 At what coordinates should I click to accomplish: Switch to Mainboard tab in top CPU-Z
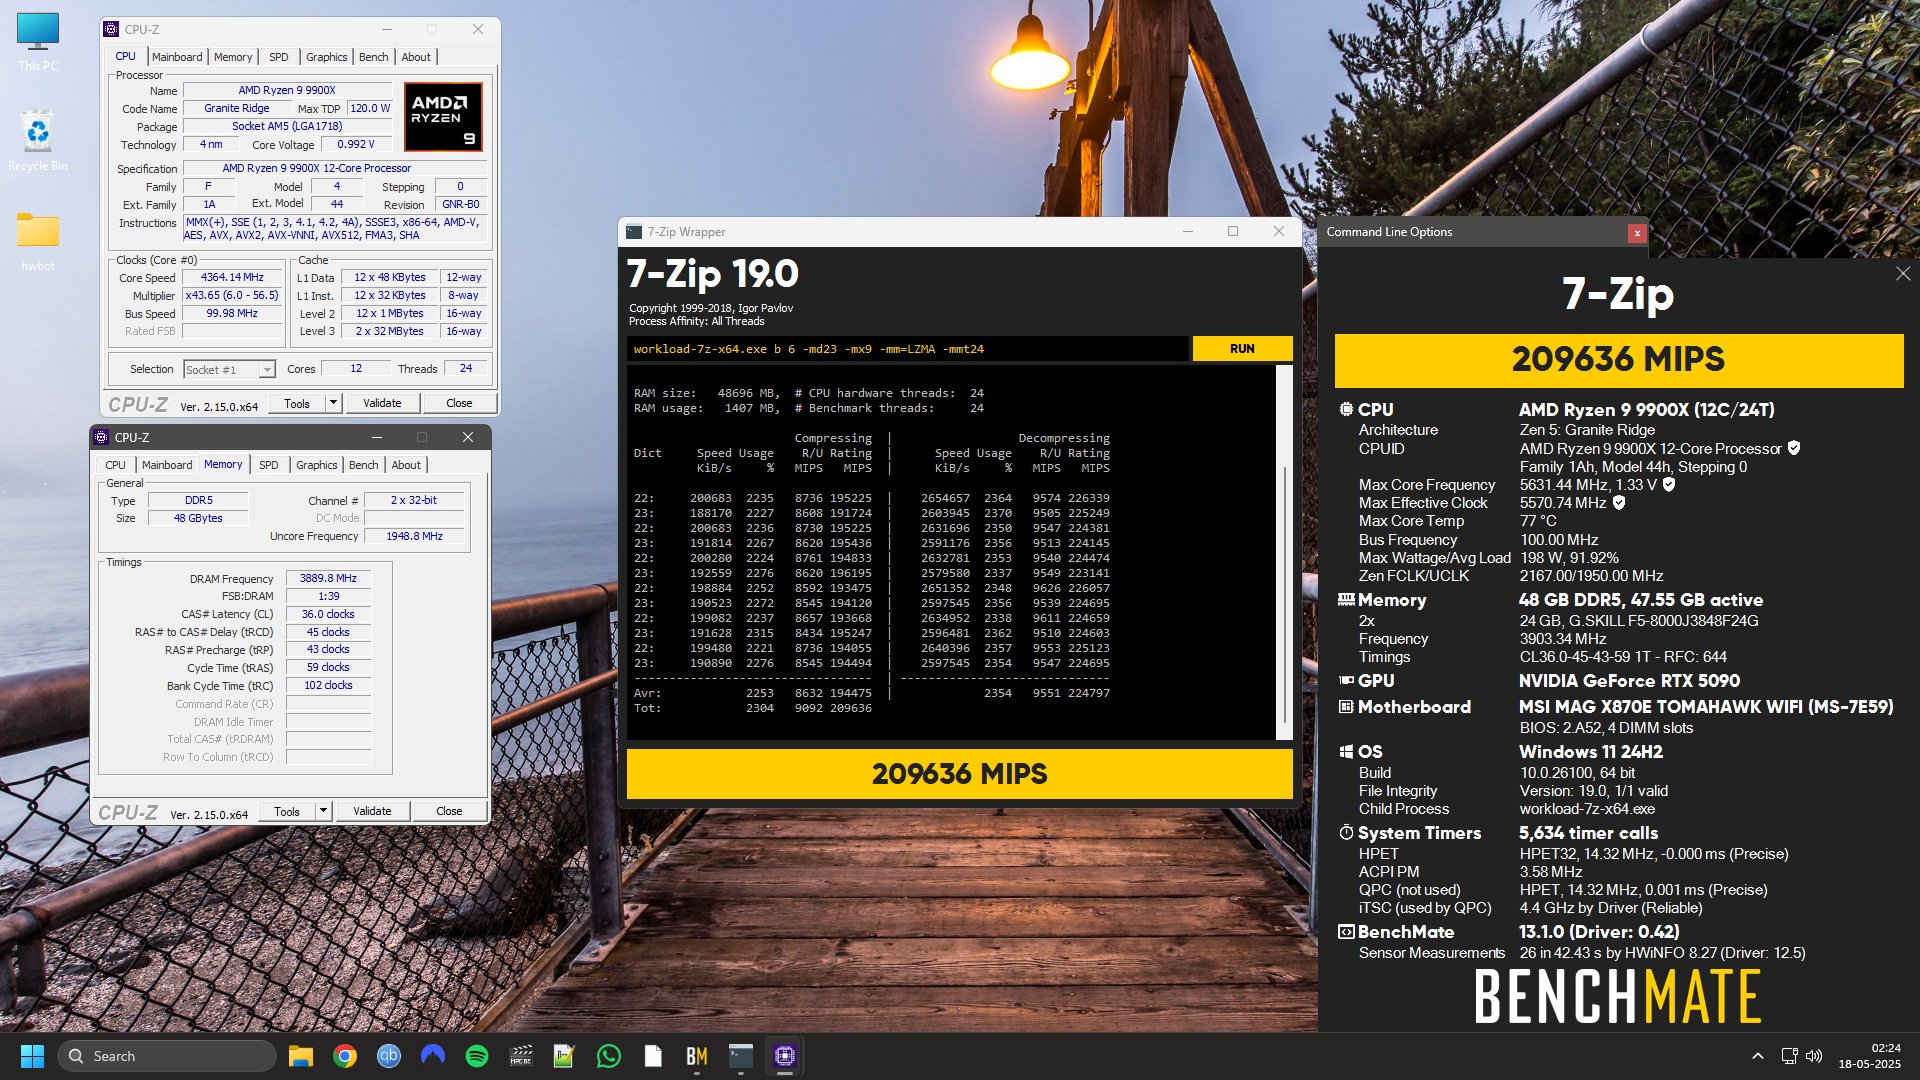[x=177, y=57]
